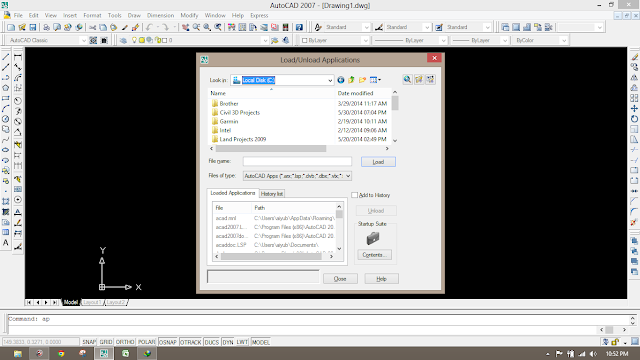Viewport: 640px width, 360px height.
Task: Click the Load button
Action: coord(378,162)
